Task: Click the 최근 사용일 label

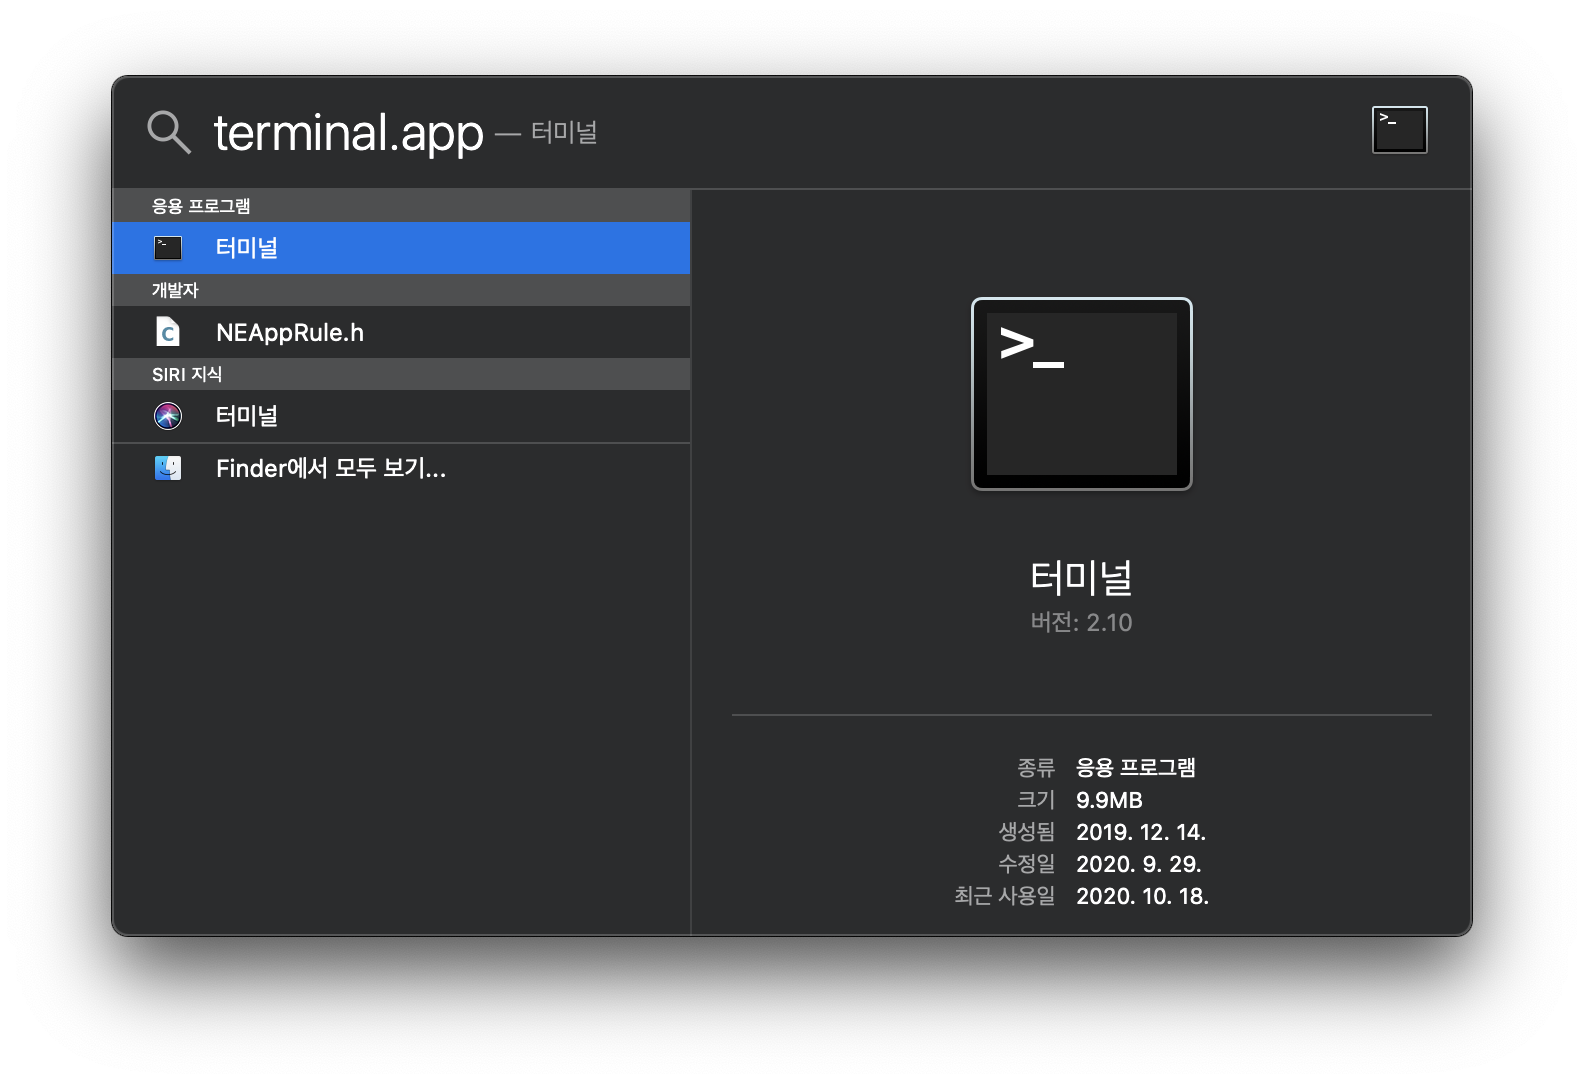Action: 1004,896
